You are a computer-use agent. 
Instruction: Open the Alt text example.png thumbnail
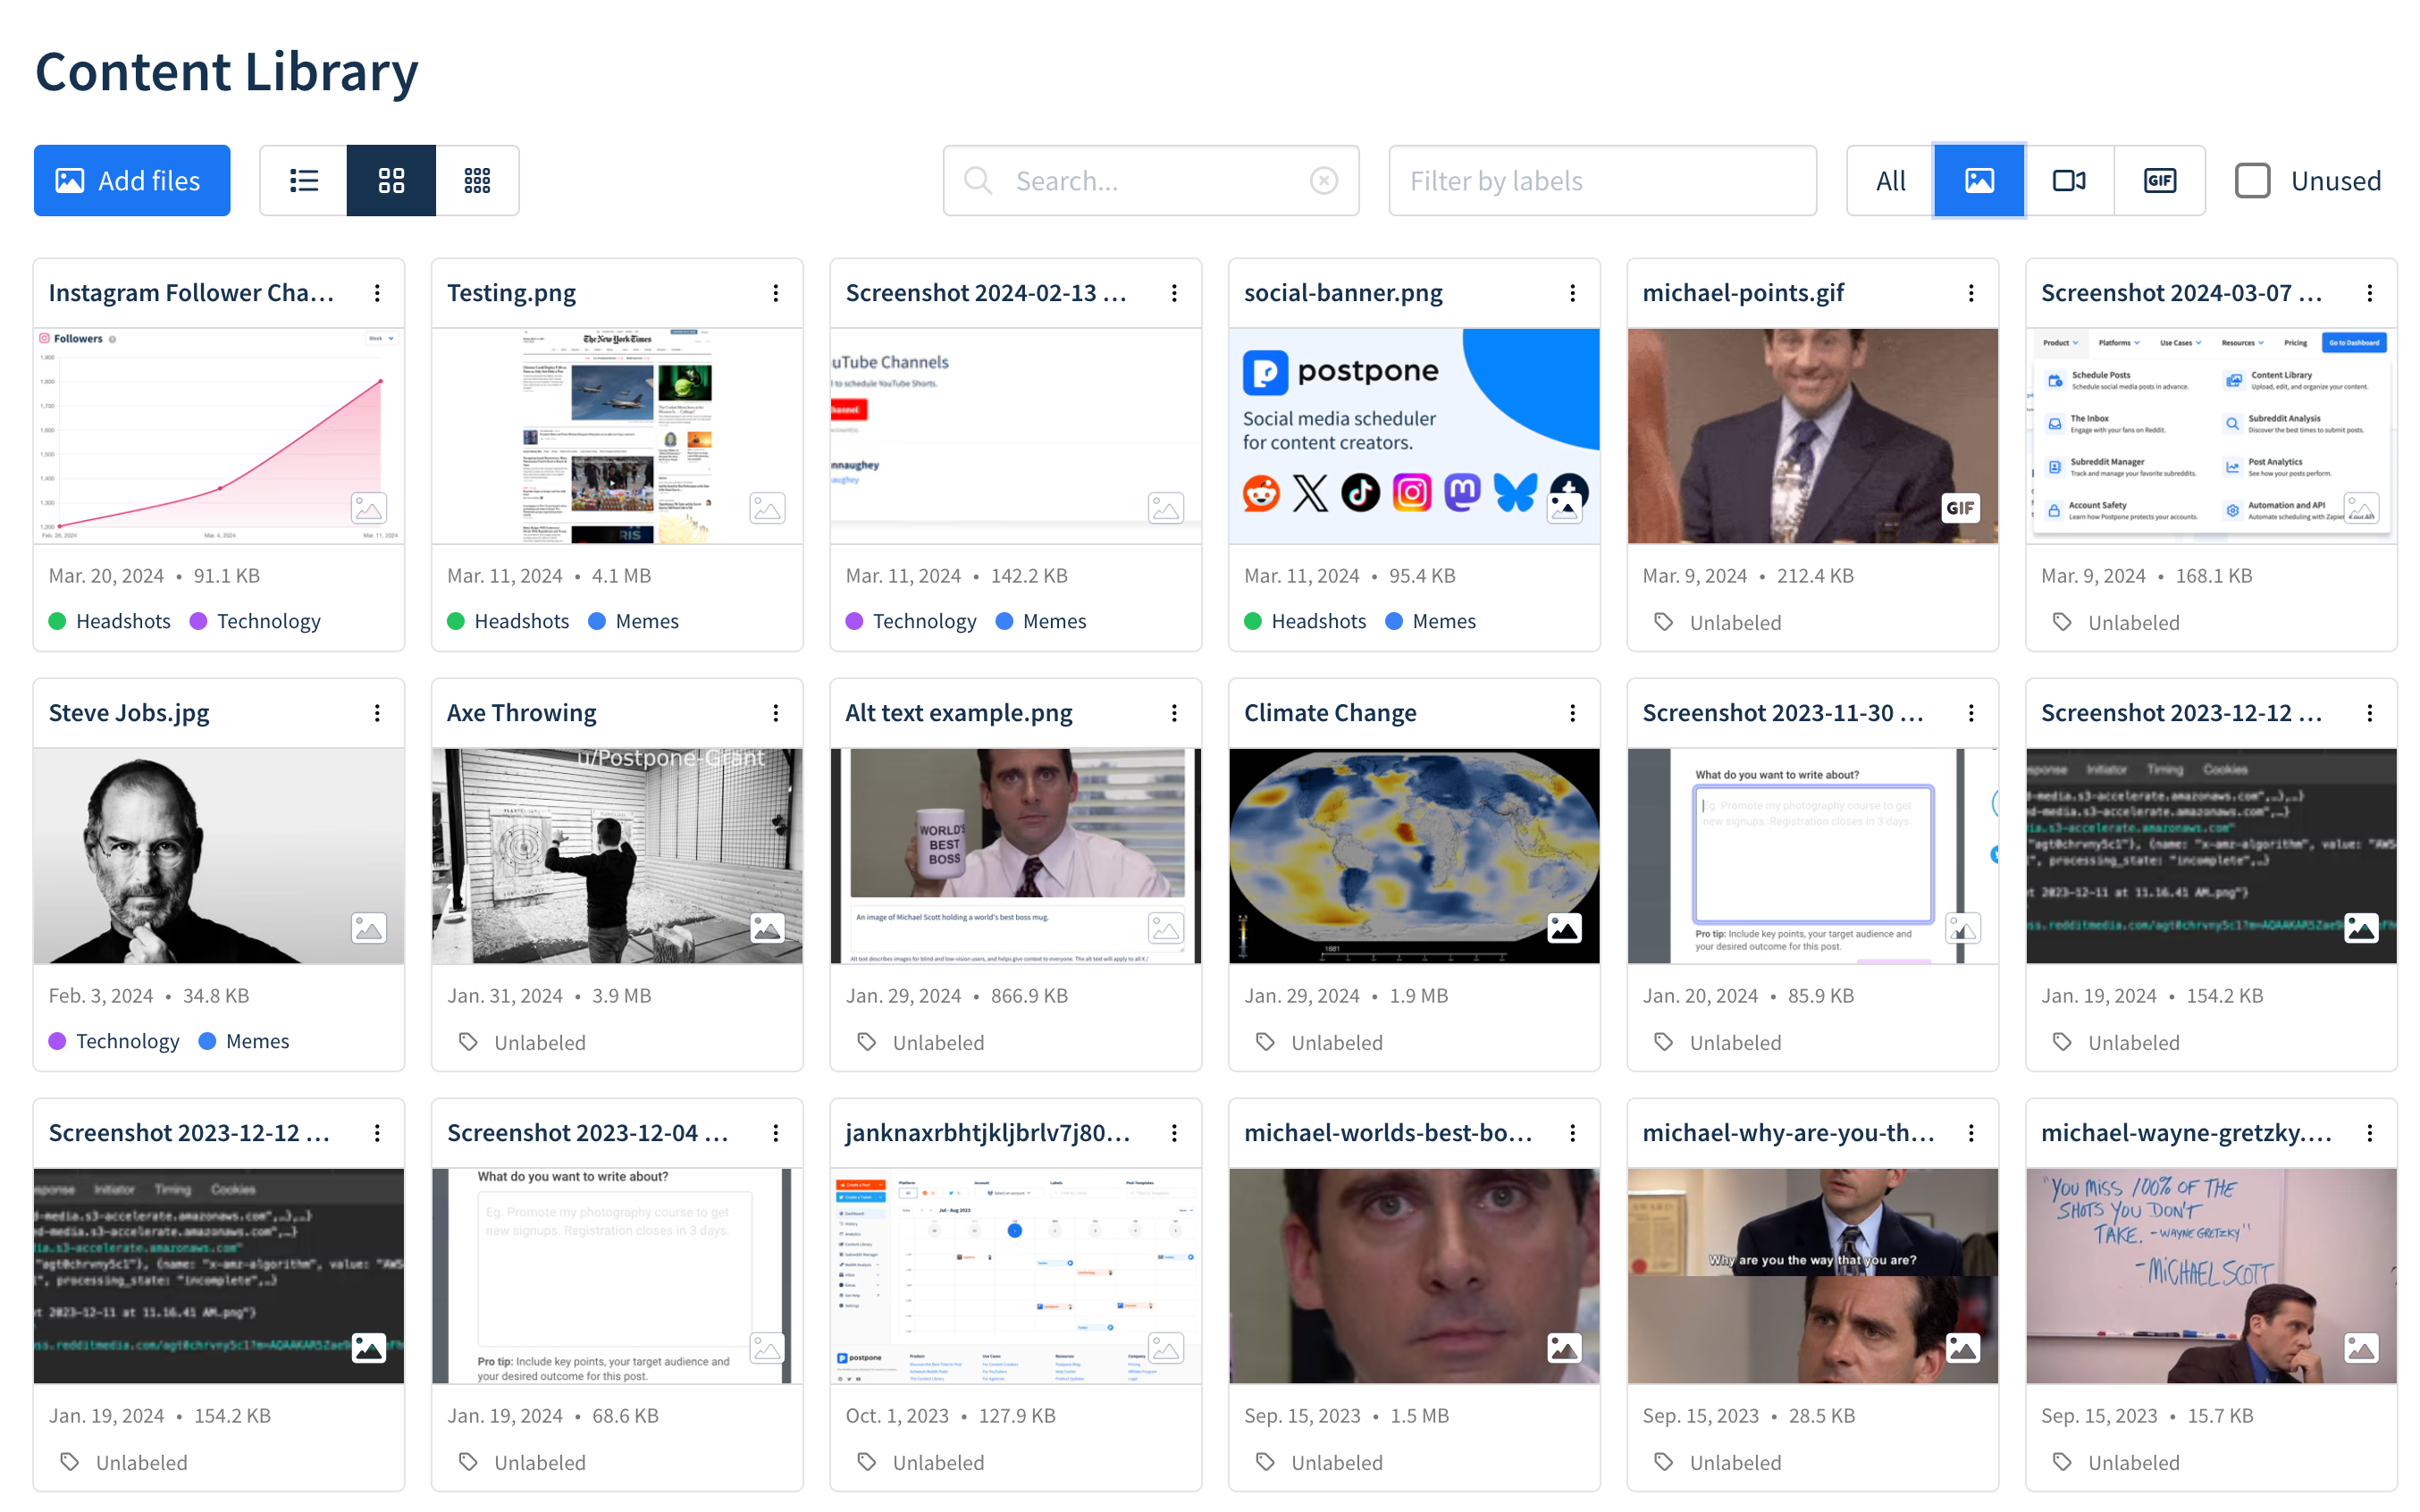1016,856
